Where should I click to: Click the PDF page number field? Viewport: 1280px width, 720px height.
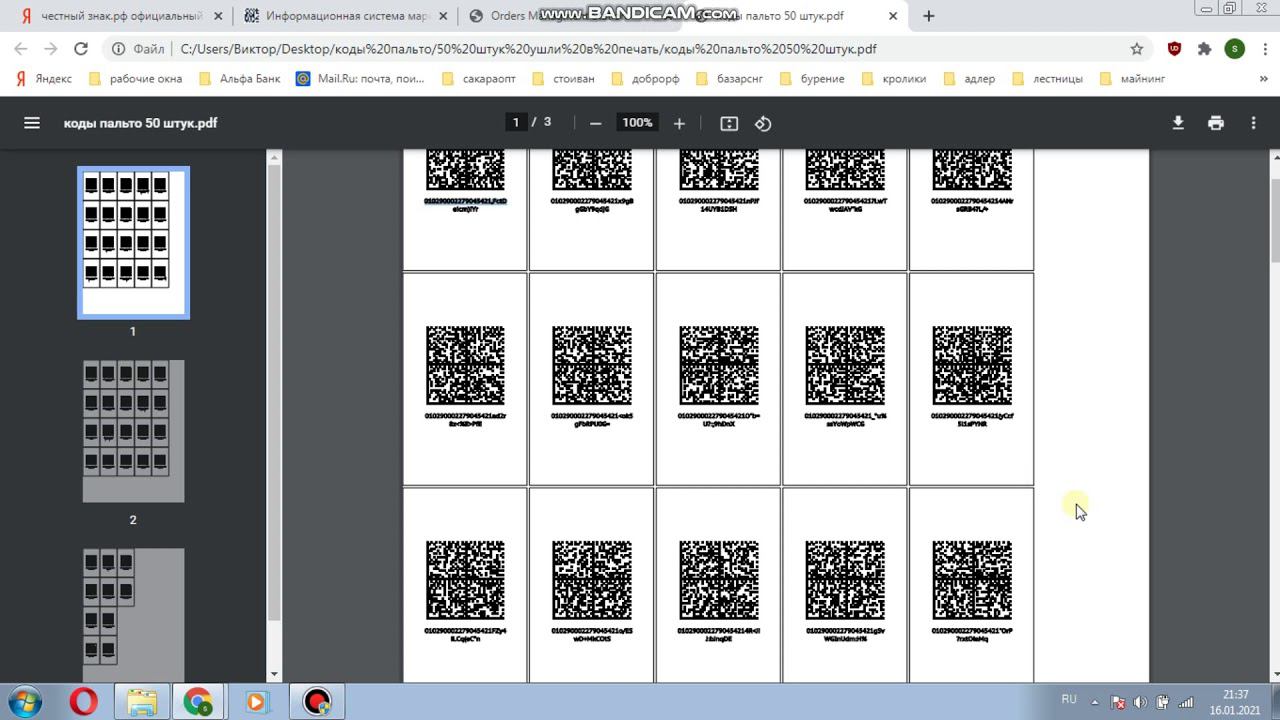(516, 122)
